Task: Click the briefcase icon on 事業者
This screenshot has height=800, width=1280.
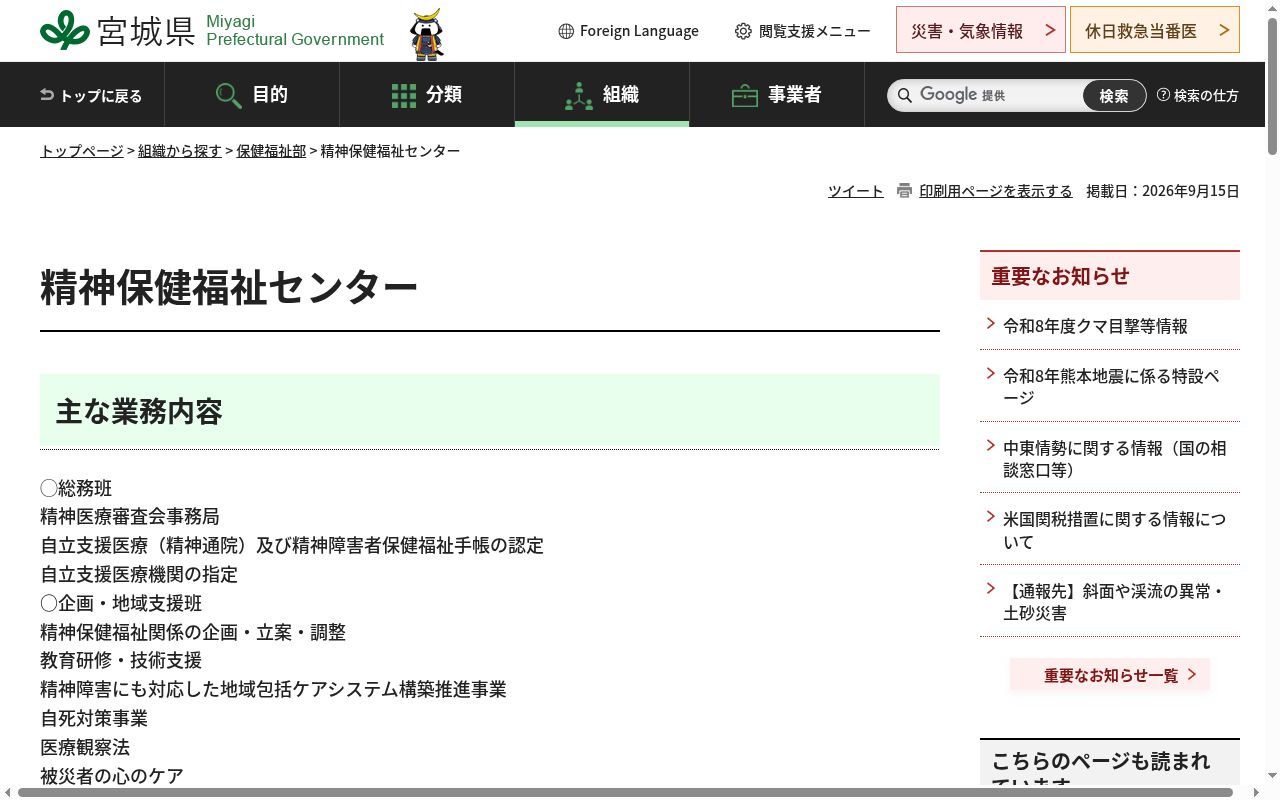Action: pos(745,96)
